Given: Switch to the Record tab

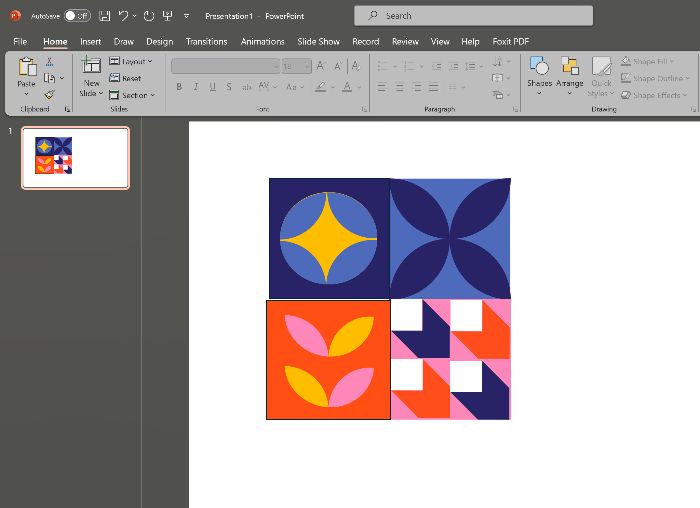Looking at the screenshot, I should click(366, 42).
